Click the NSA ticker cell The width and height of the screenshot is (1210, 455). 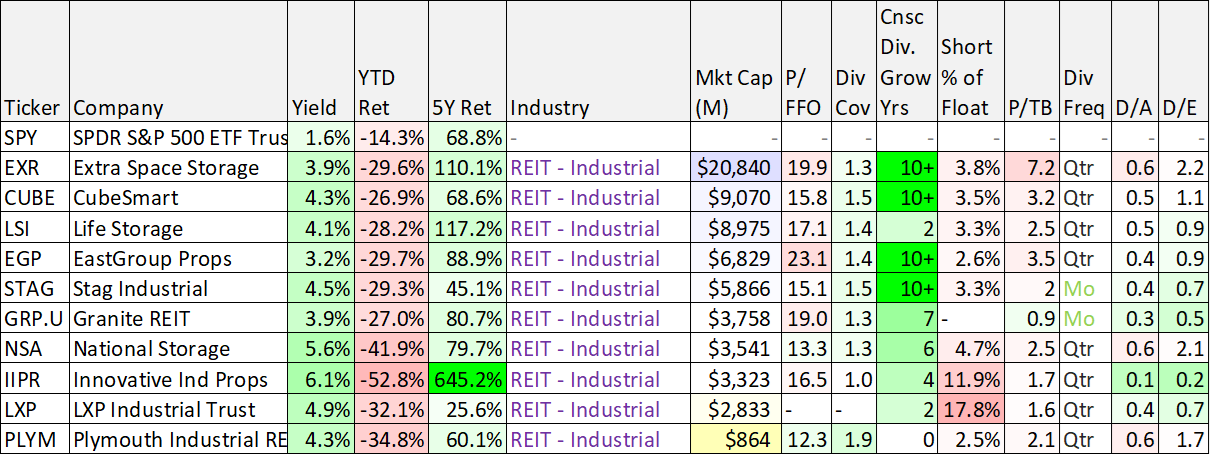[35, 348]
